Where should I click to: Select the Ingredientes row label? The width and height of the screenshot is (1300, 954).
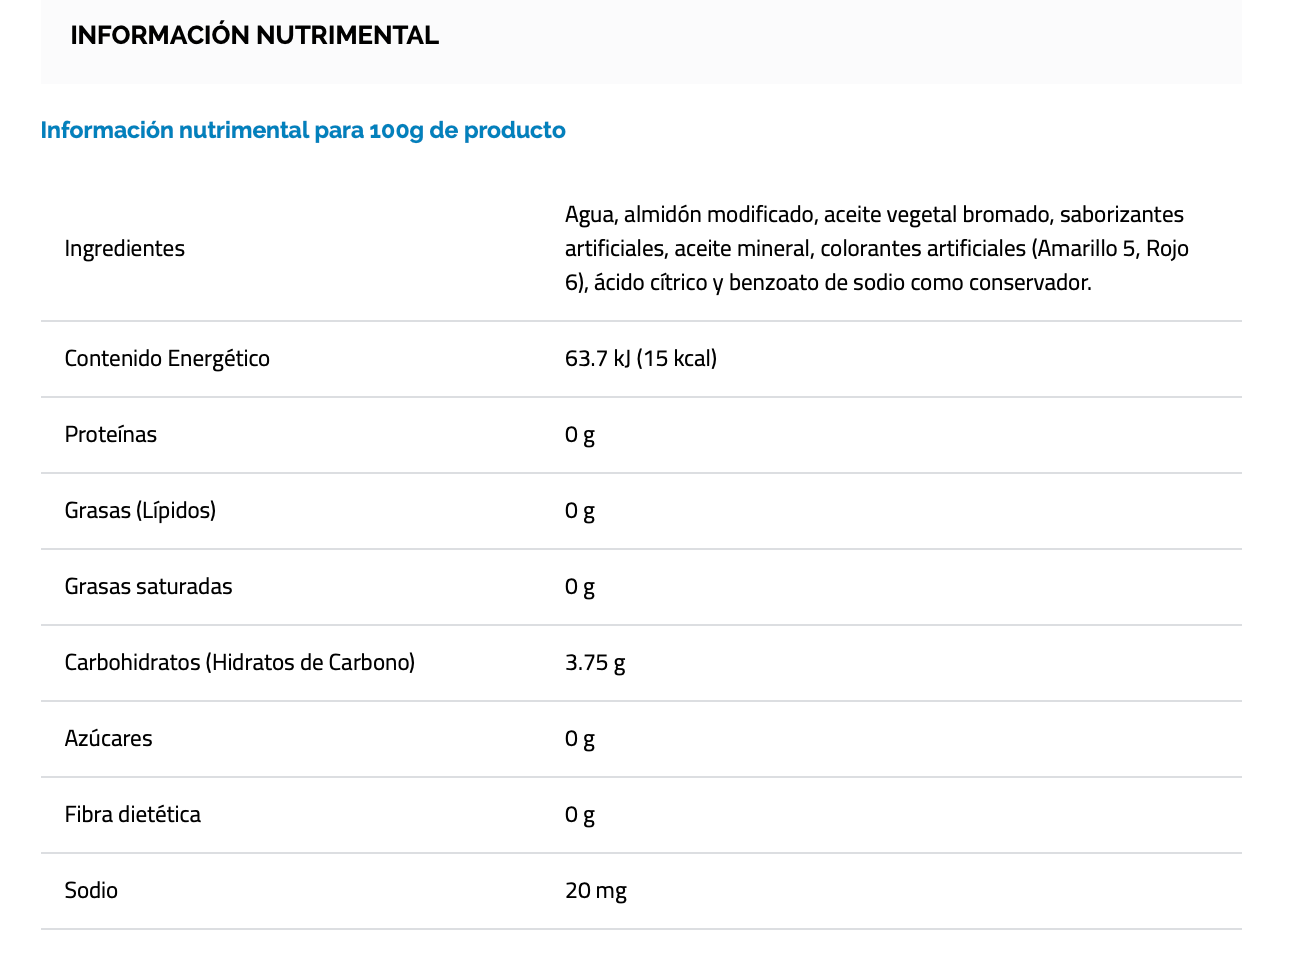click(125, 248)
